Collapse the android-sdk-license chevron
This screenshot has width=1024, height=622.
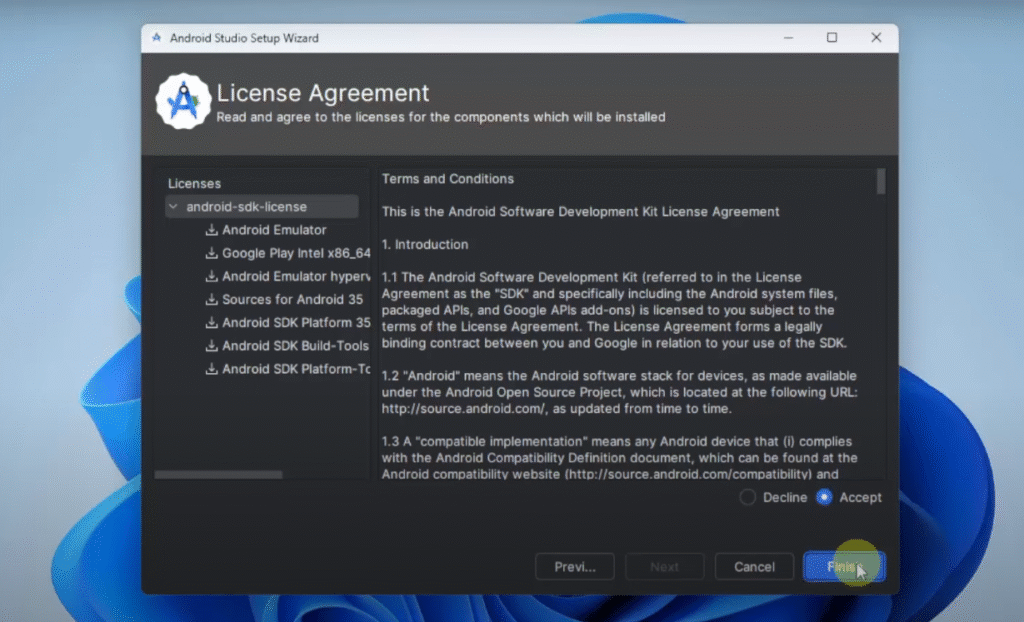click(173, 206)
